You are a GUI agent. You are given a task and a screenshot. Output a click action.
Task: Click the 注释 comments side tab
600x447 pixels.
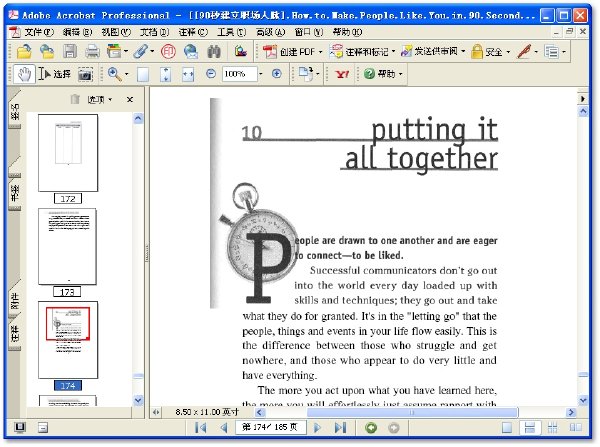[x=15, y=334]
